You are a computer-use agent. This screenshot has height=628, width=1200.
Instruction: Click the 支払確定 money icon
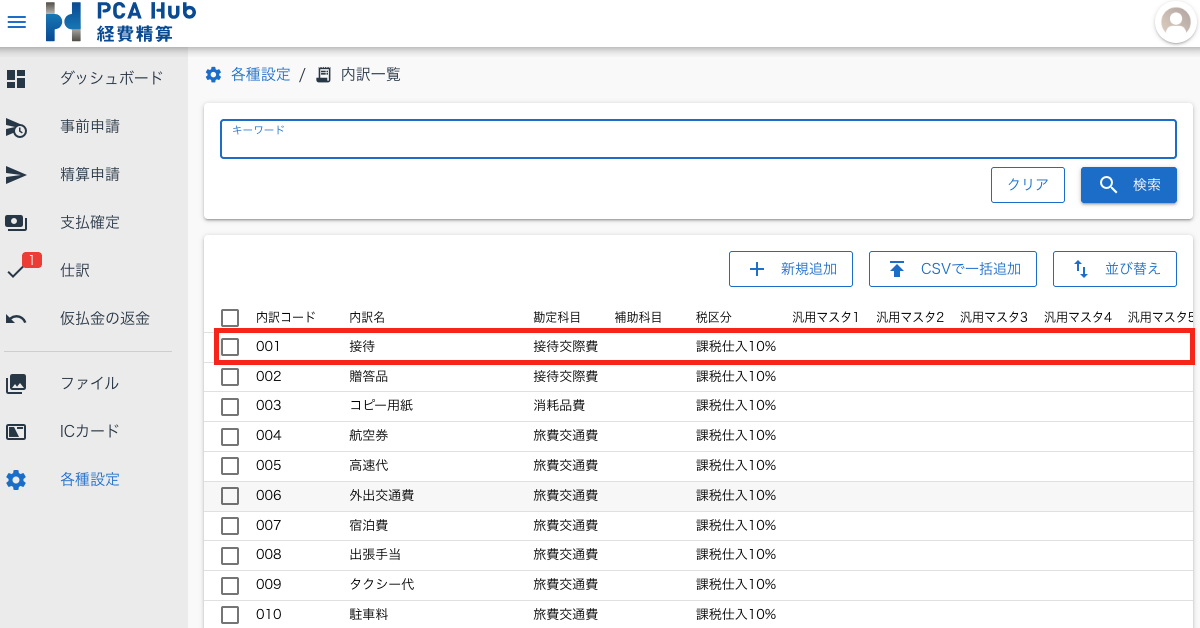point(16,222)
